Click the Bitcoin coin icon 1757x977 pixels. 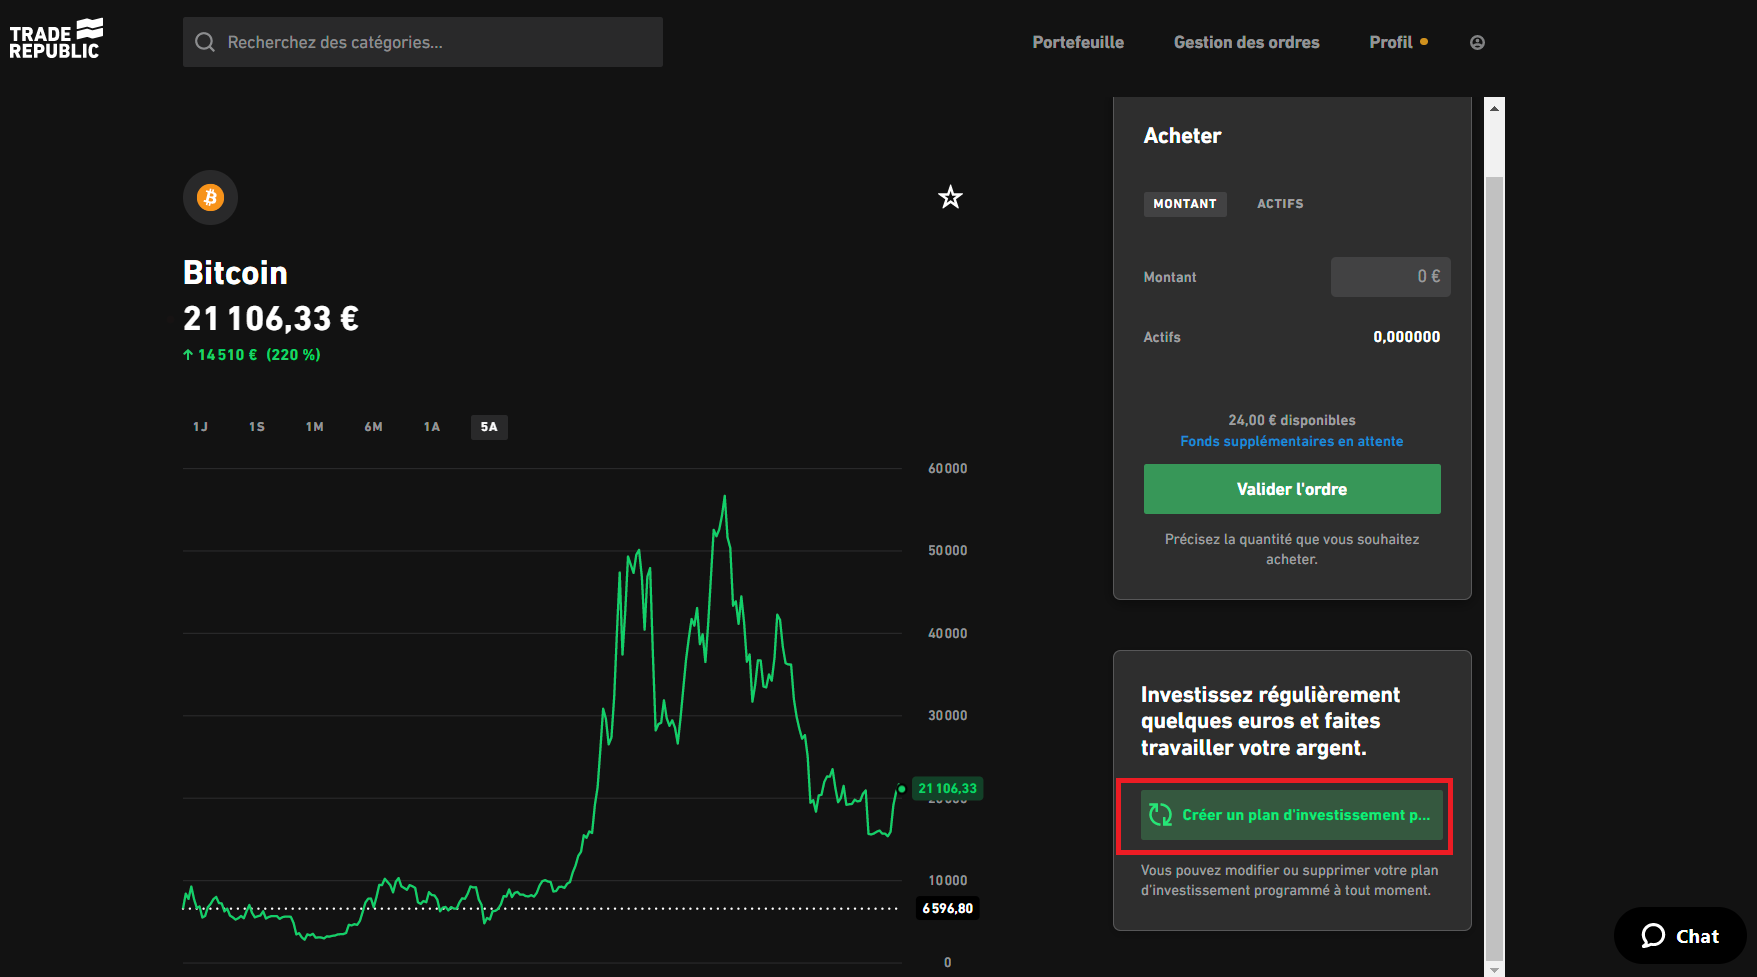click(210, 197)
